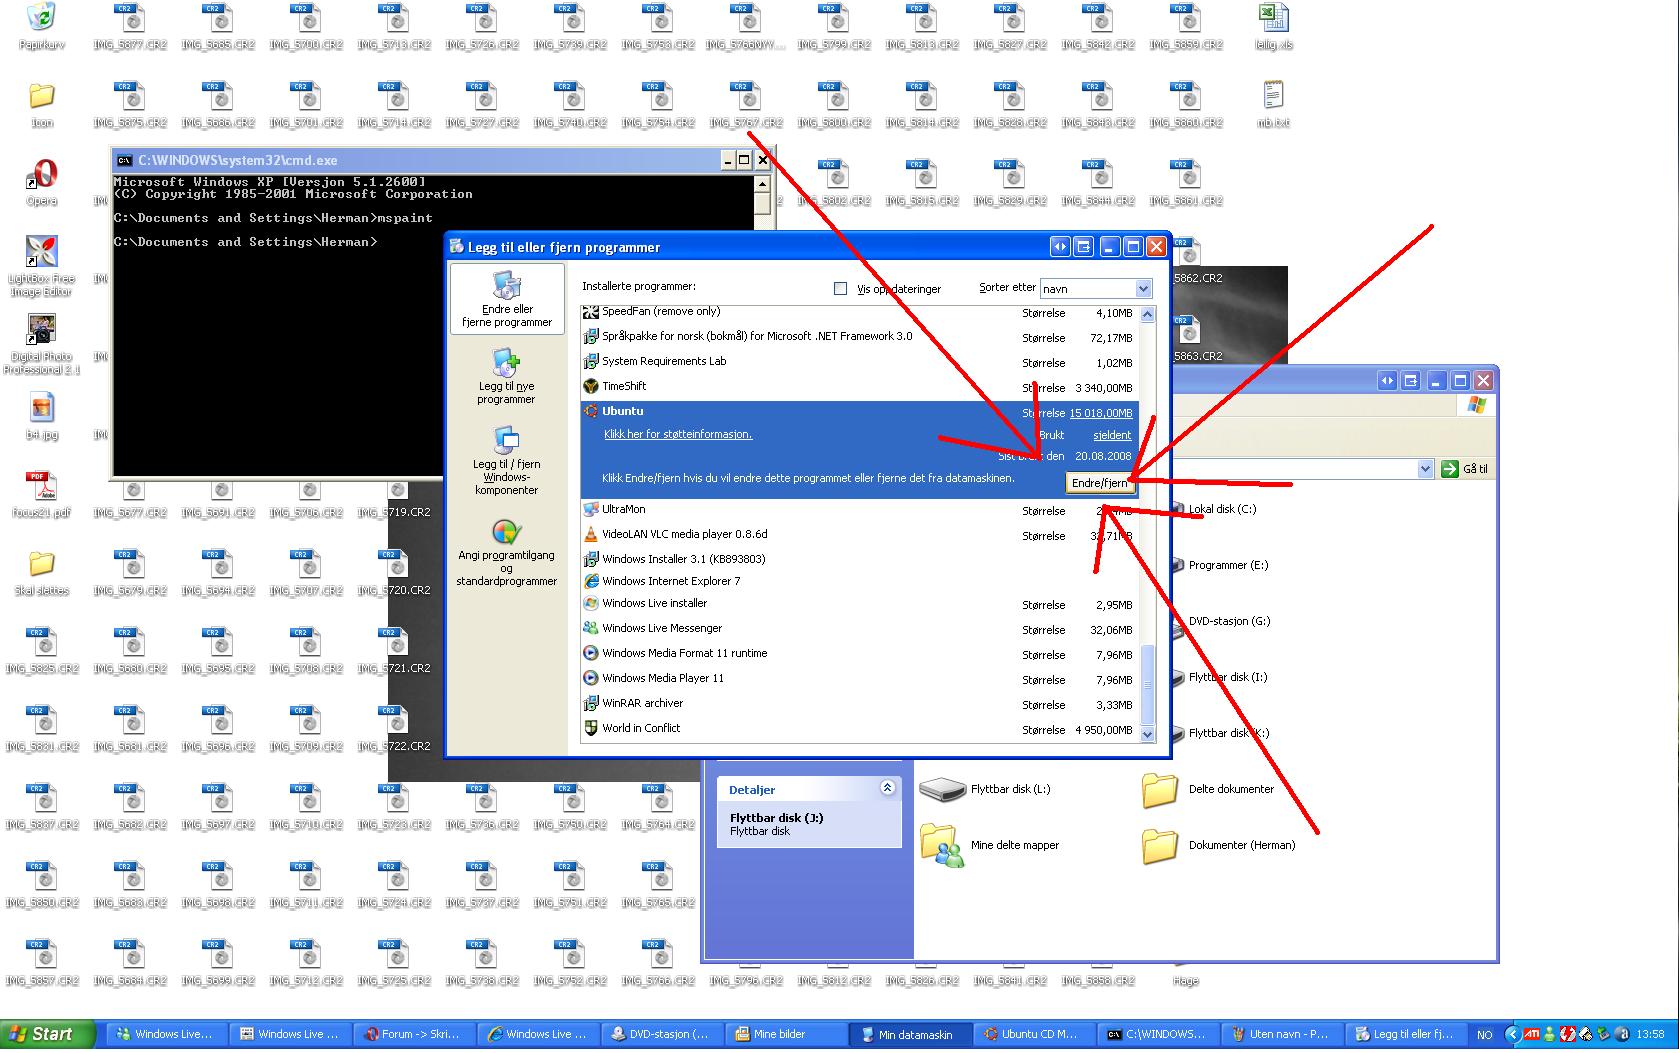Click the 15 018,00MB size link

coord(1101,413)
